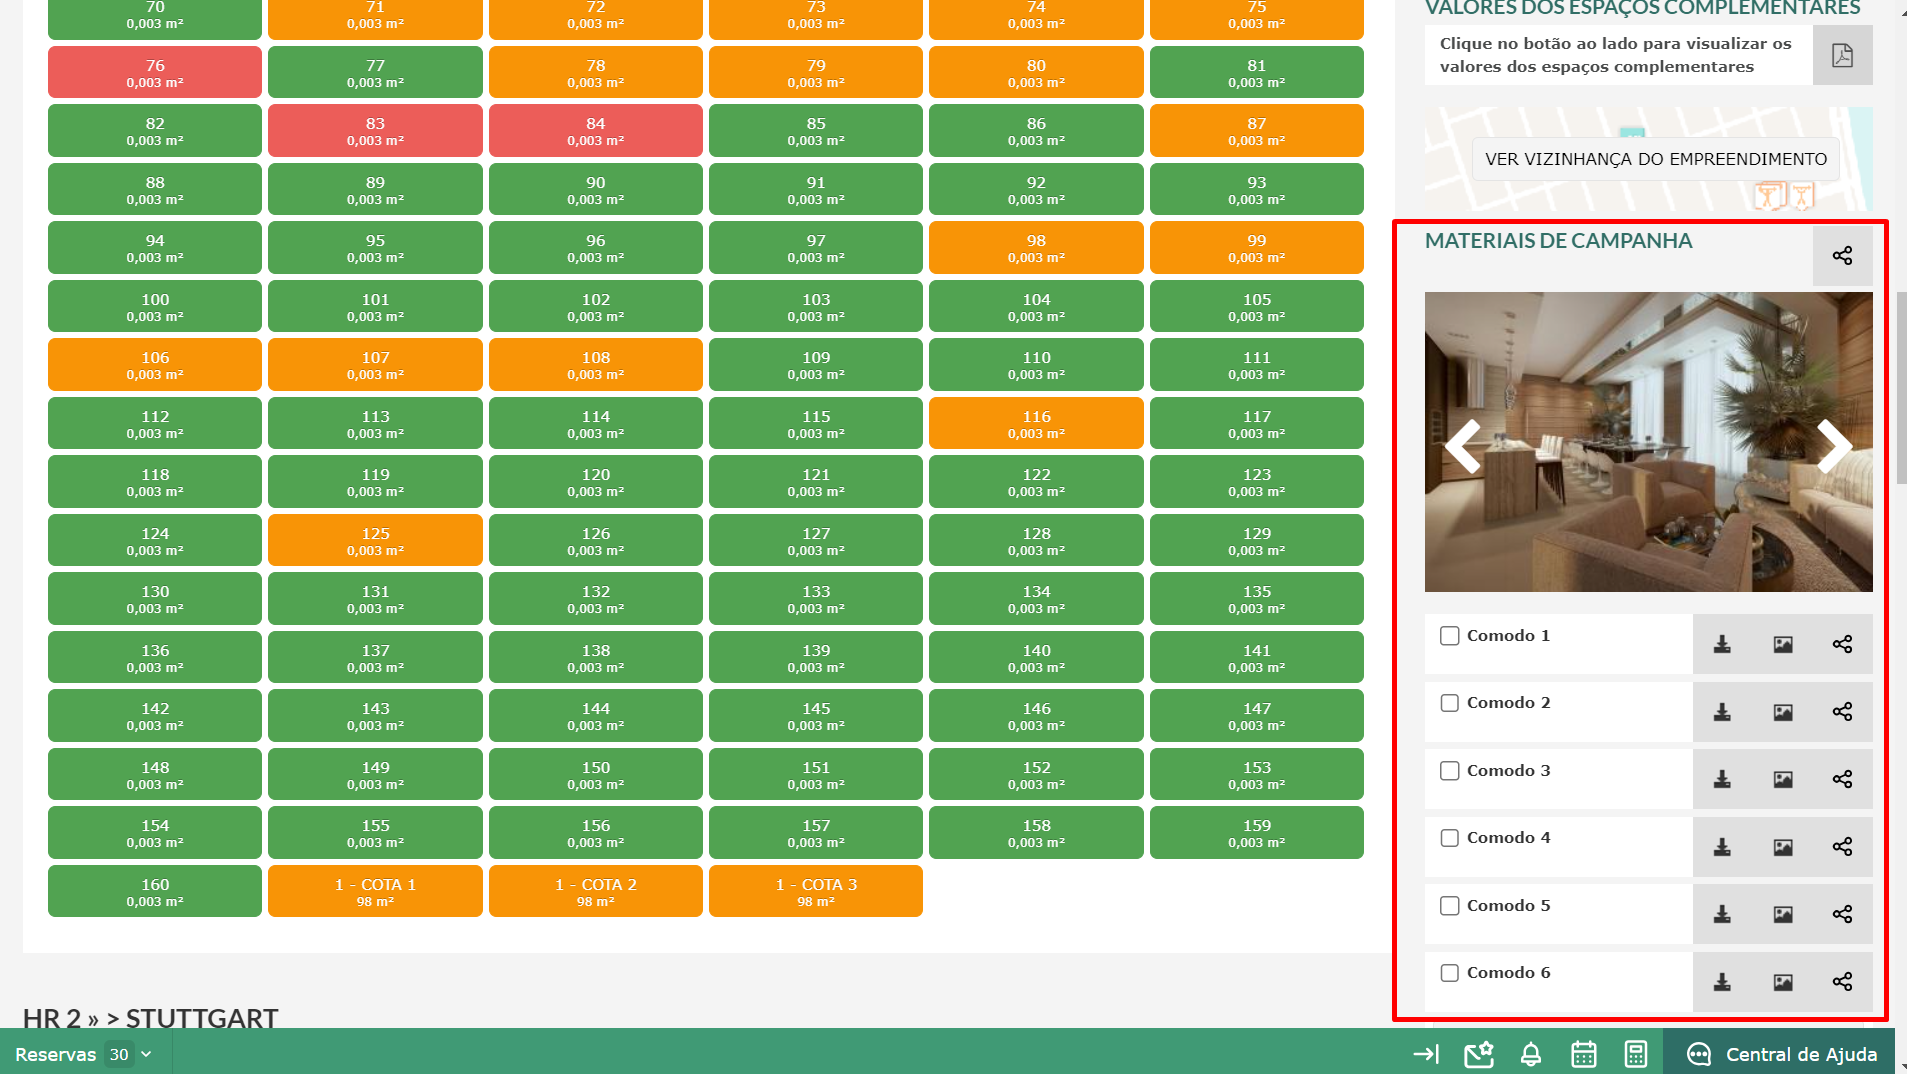
Task: Check the Comodo 1 checkbox
Action: point(1449,636)
